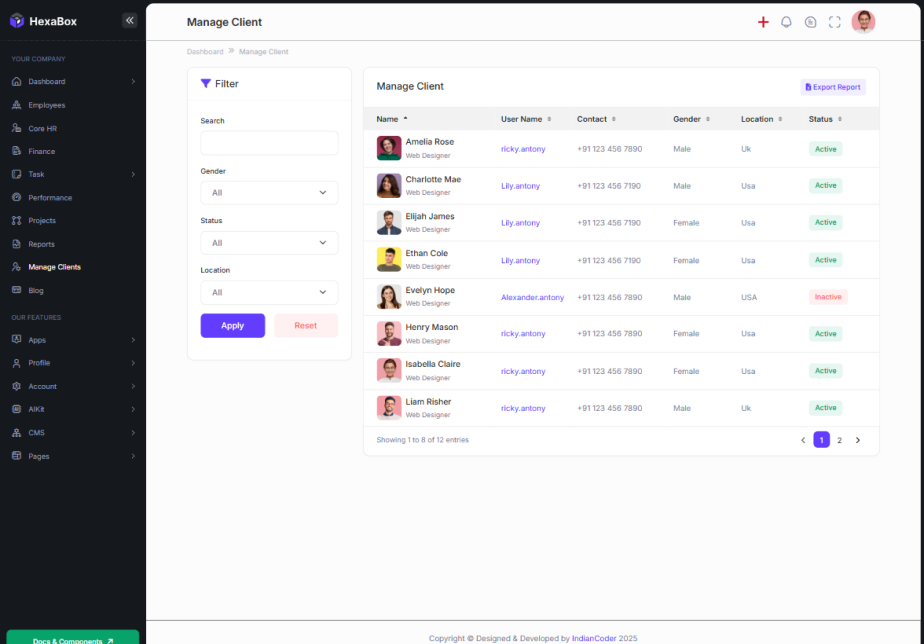Click the Export Report button
Screen dimensions: 924x644
coord(833,87)
